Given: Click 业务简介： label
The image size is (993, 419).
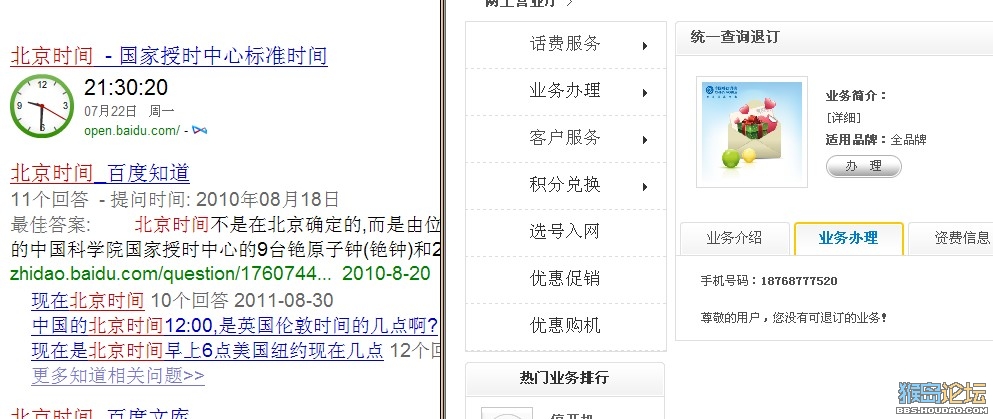Looking at the screenshot, I should click(856, 96).
